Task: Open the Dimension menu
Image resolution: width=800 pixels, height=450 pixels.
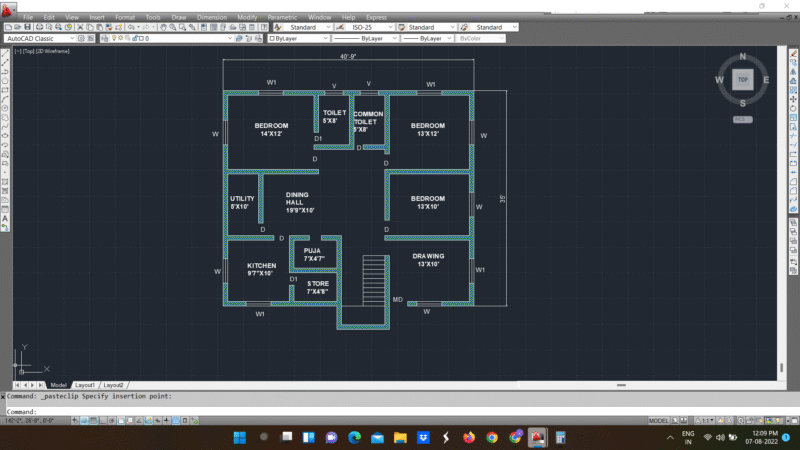Action: click(x=212, y=17)
